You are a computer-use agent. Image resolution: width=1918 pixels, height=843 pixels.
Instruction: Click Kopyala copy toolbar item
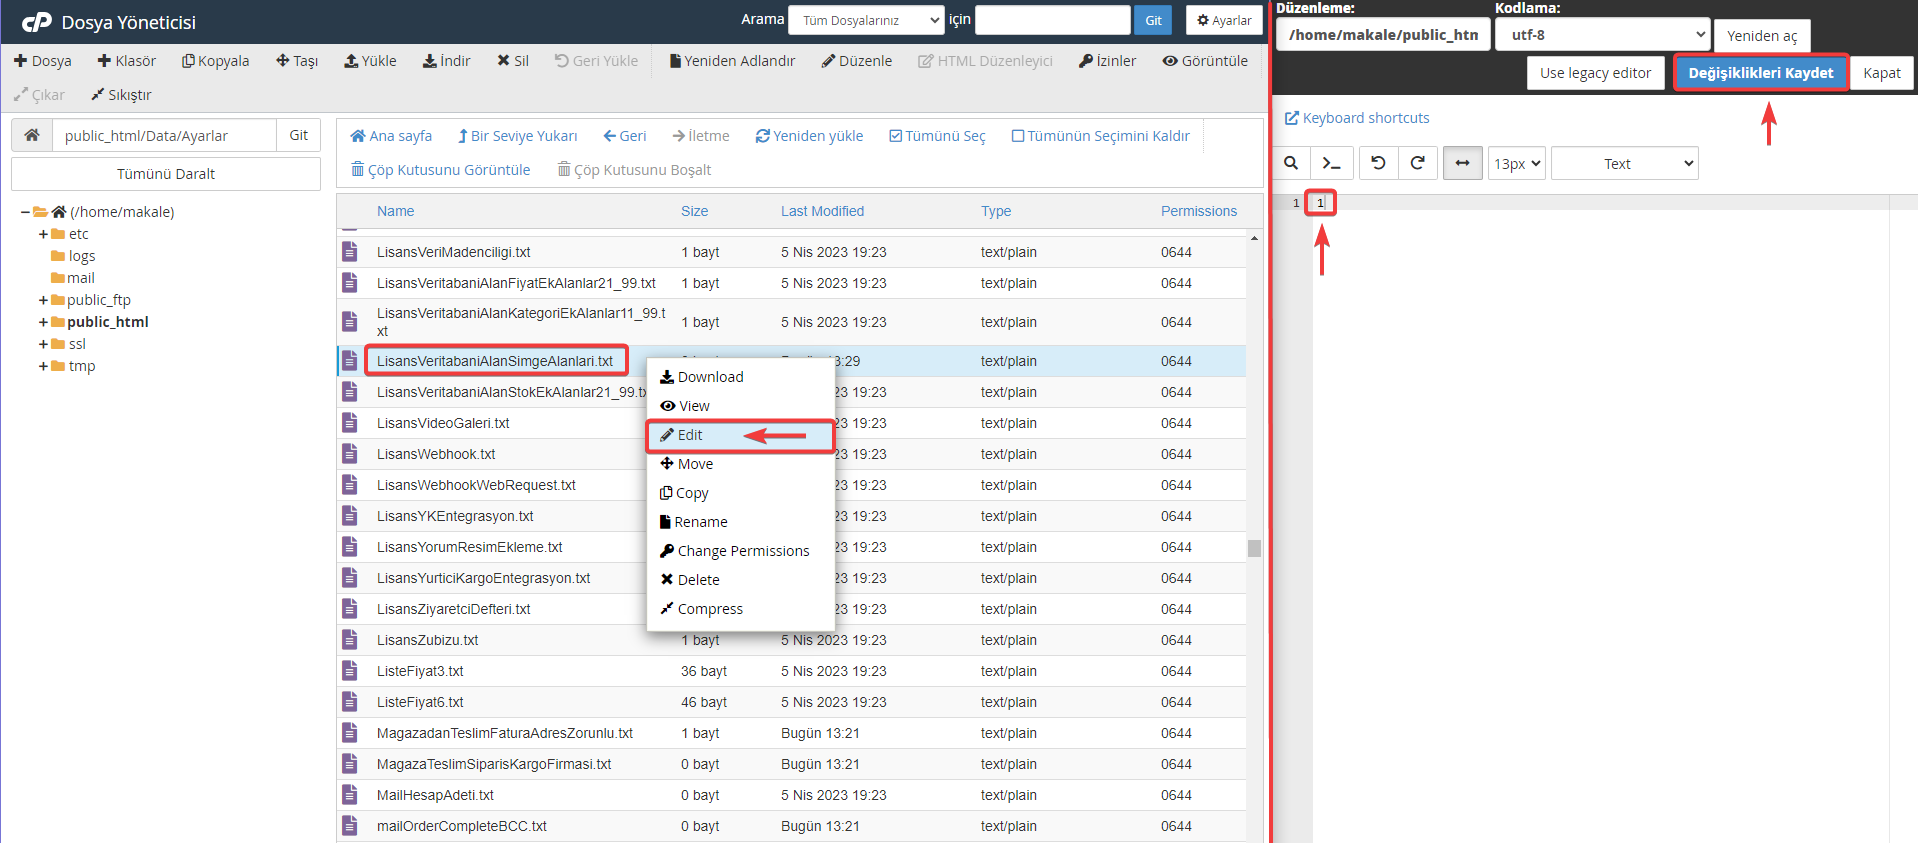coord(215,61)
